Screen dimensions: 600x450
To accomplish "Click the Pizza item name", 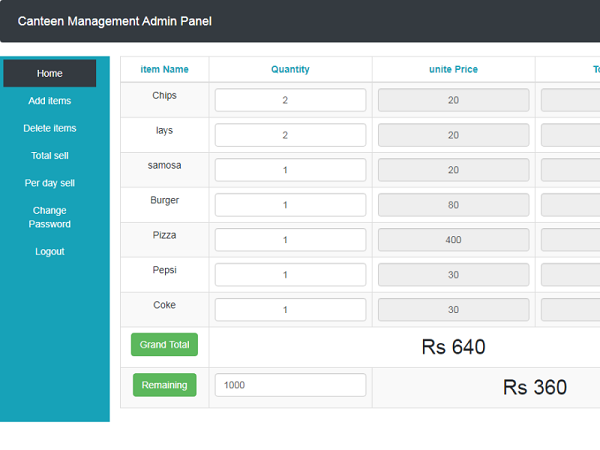I will pyautogui.click(x=165, y=235).
